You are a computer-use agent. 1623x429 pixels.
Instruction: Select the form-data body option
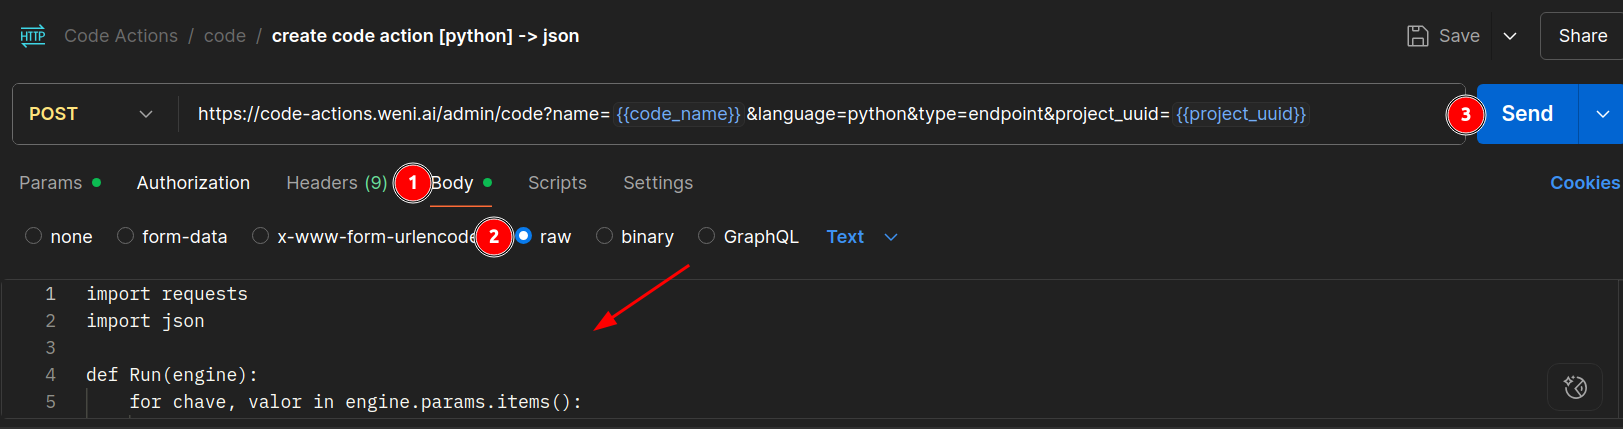(x=126, y=236)
